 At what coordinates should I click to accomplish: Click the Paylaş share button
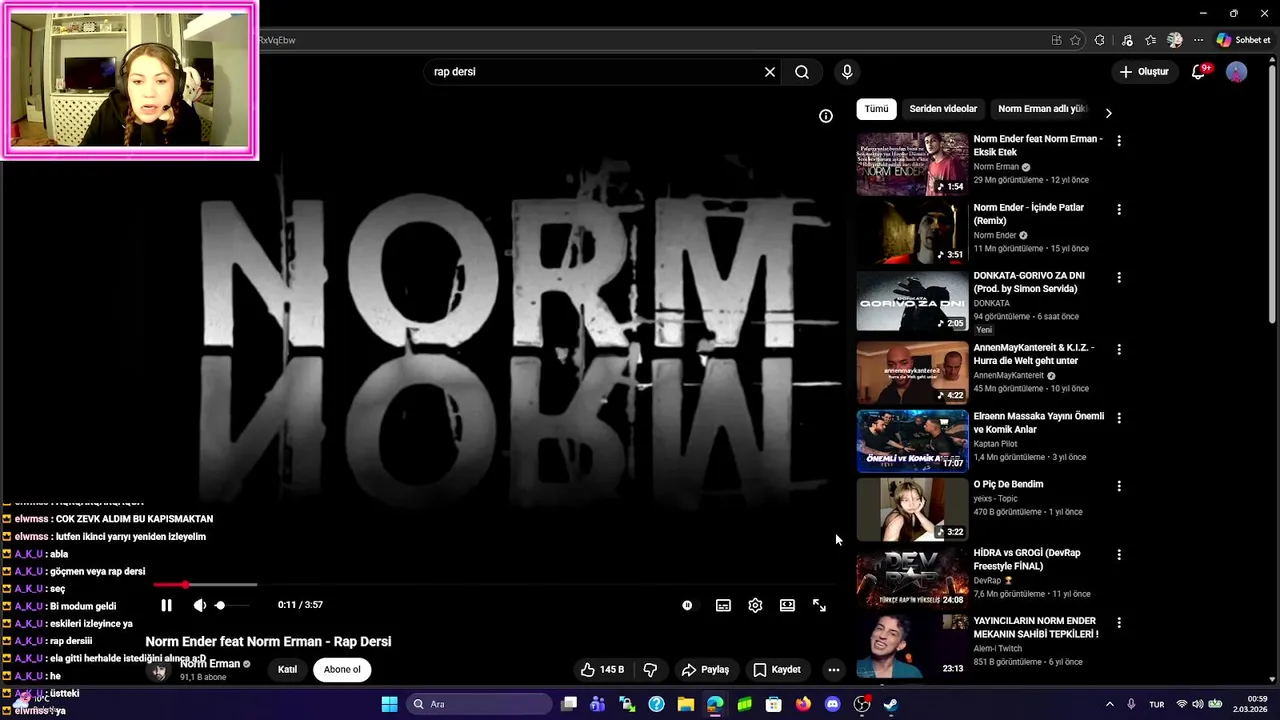point(705,670)
